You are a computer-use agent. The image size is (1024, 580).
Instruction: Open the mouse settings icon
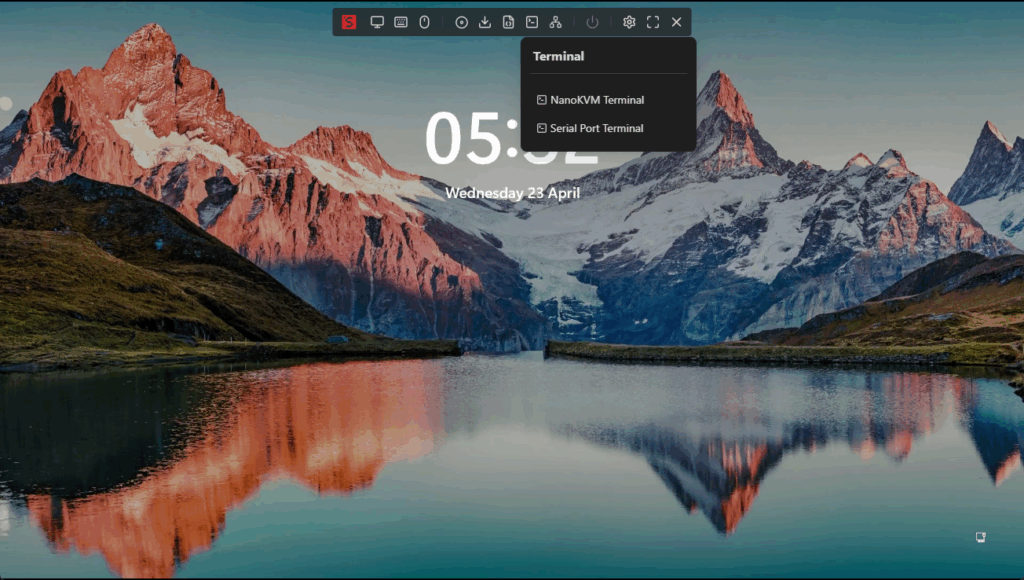click(424, 22)
